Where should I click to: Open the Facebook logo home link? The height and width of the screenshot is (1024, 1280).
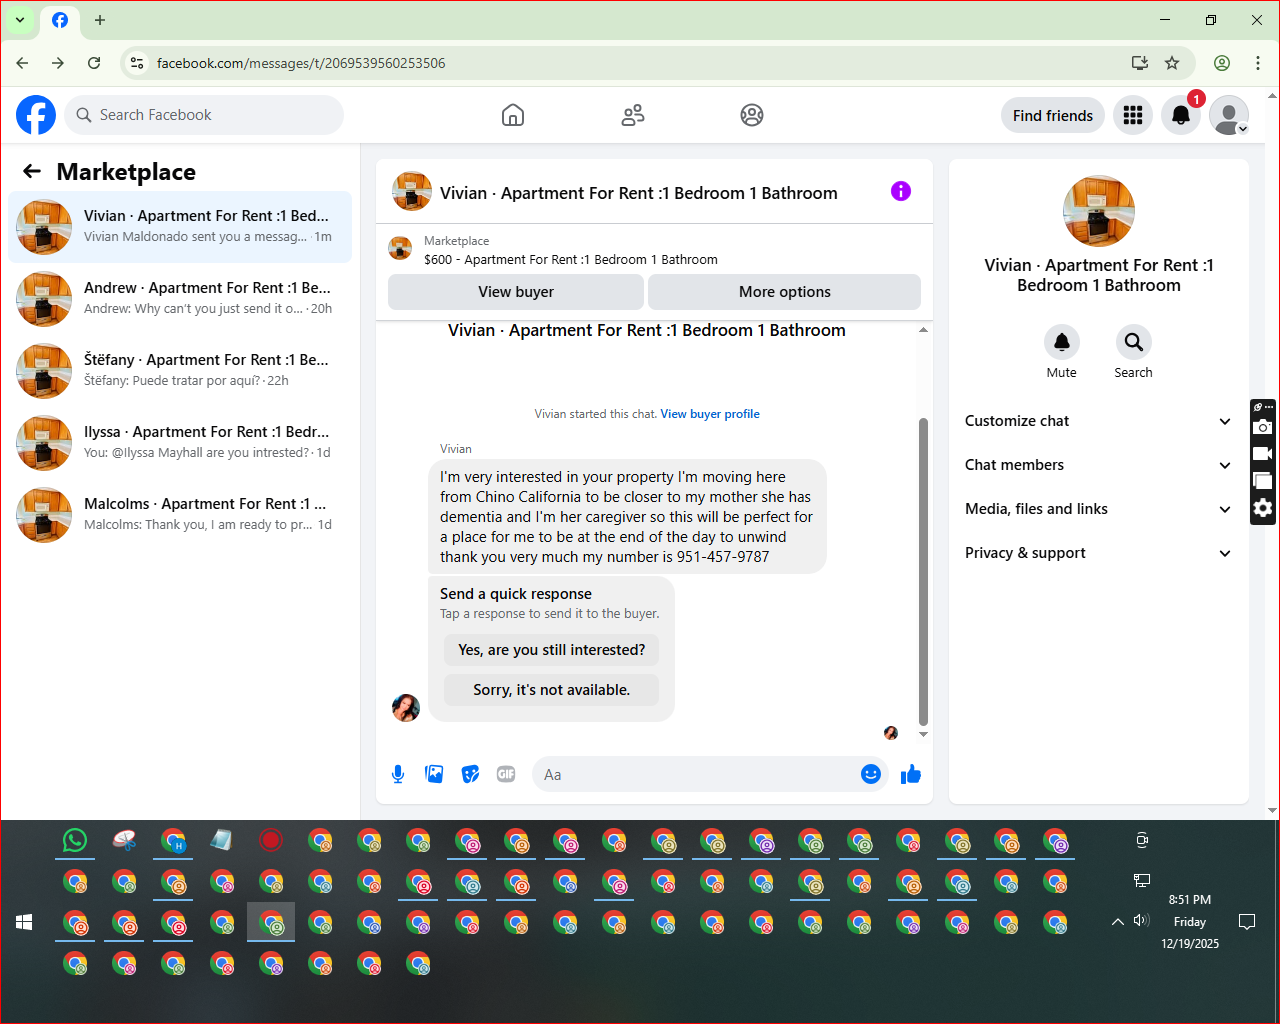(x=36, y=115)
